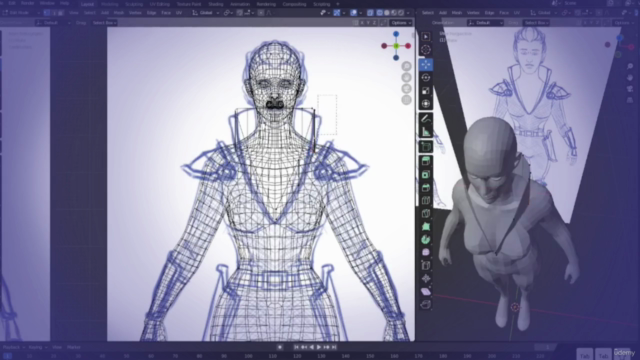The height and width of the screenshot is (360, 640).
Task: Select the Add Cube tool
Action: (426, 147)
